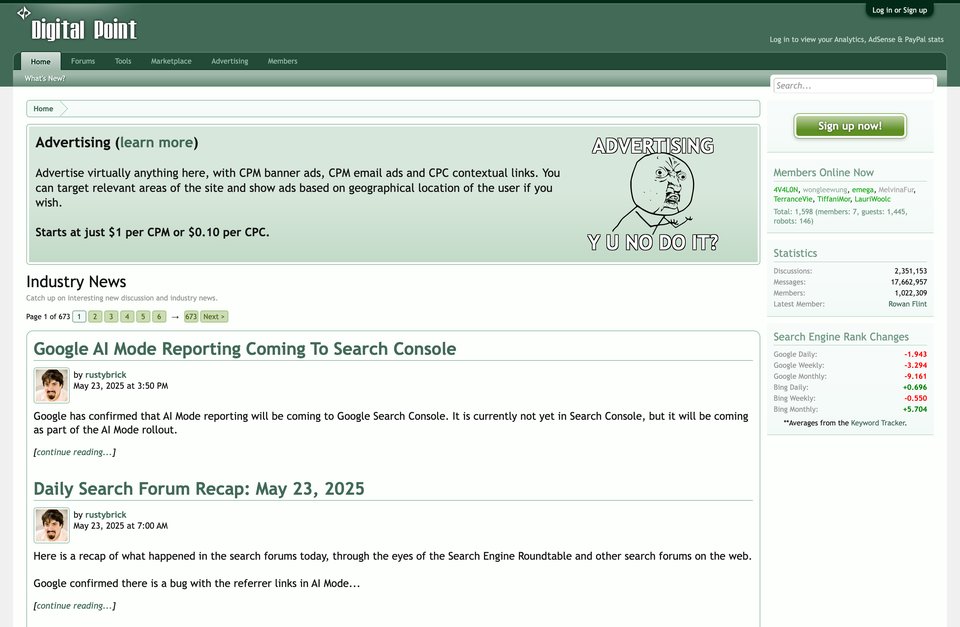This screenshot has width=960, height=627.
Task: Go to page 6 of pagination
Action: (159, 317)
